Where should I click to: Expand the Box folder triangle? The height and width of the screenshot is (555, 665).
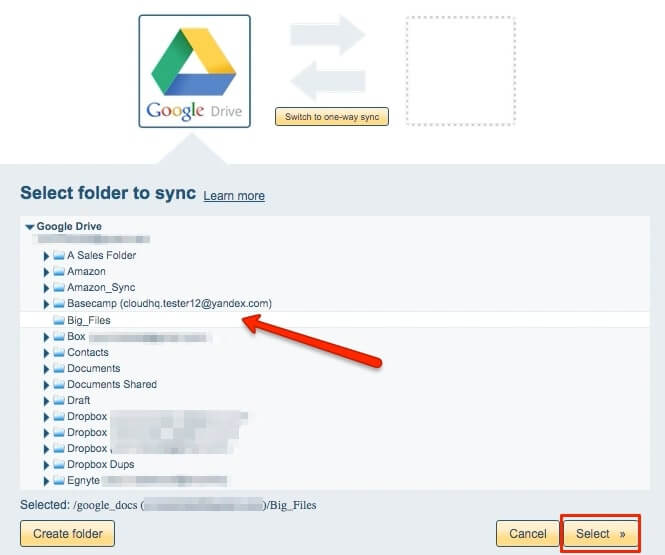coord(46,337)
